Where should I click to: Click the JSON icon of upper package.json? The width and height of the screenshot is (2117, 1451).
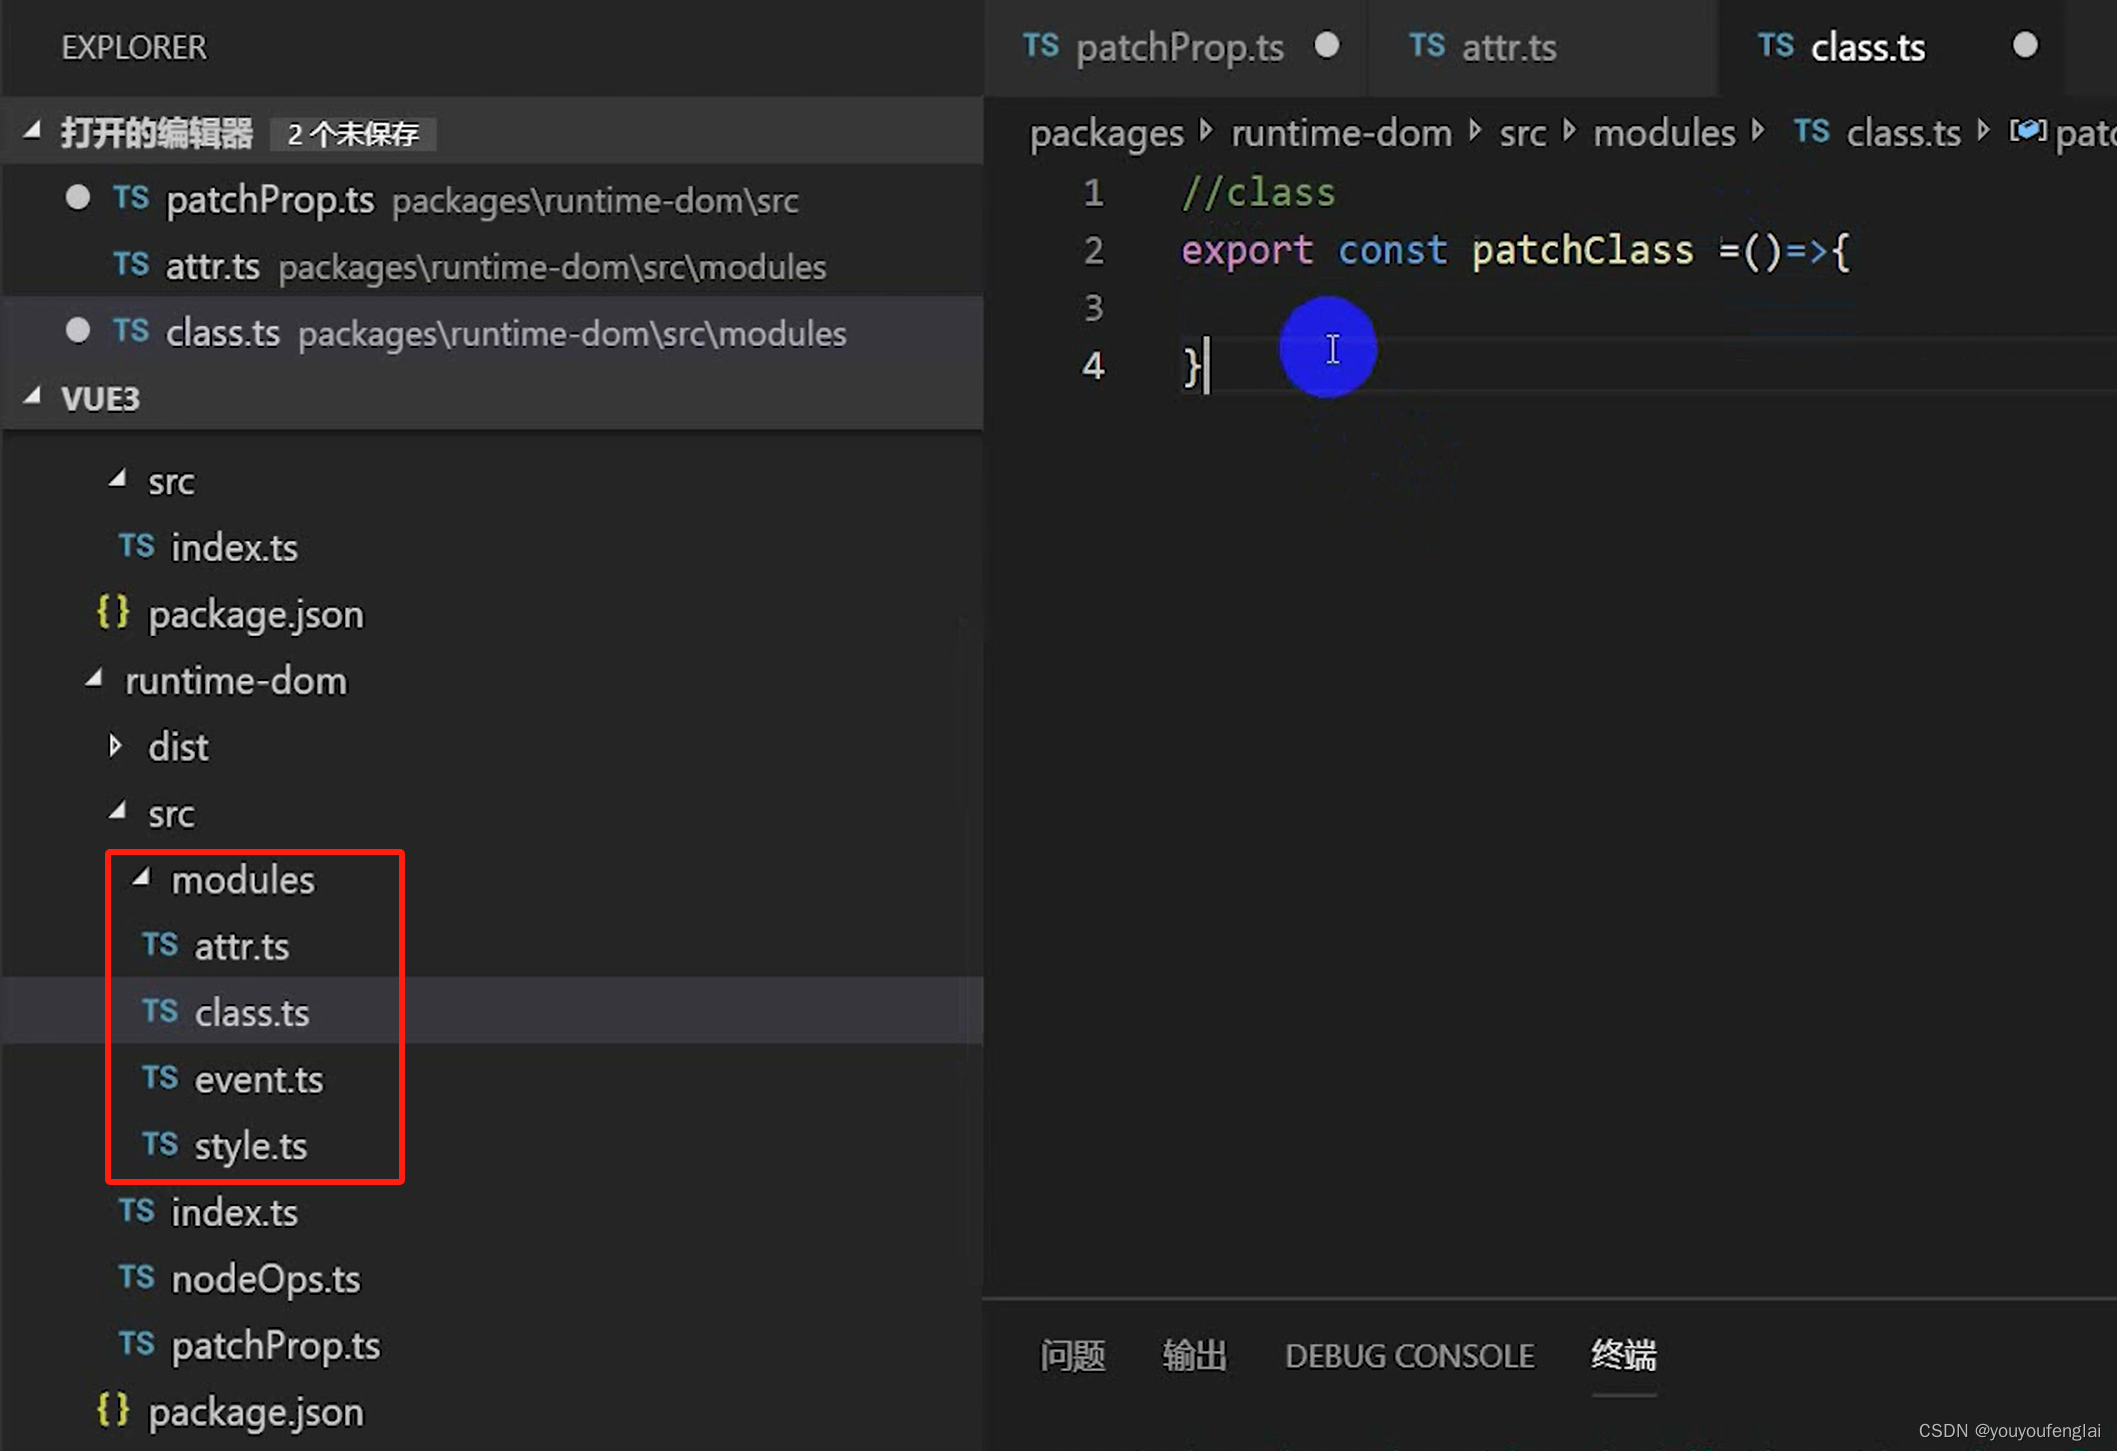[x=113, y=612]
